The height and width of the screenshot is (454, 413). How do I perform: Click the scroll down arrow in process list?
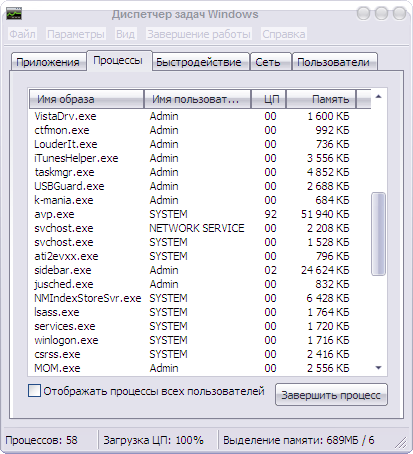point(378,368)
